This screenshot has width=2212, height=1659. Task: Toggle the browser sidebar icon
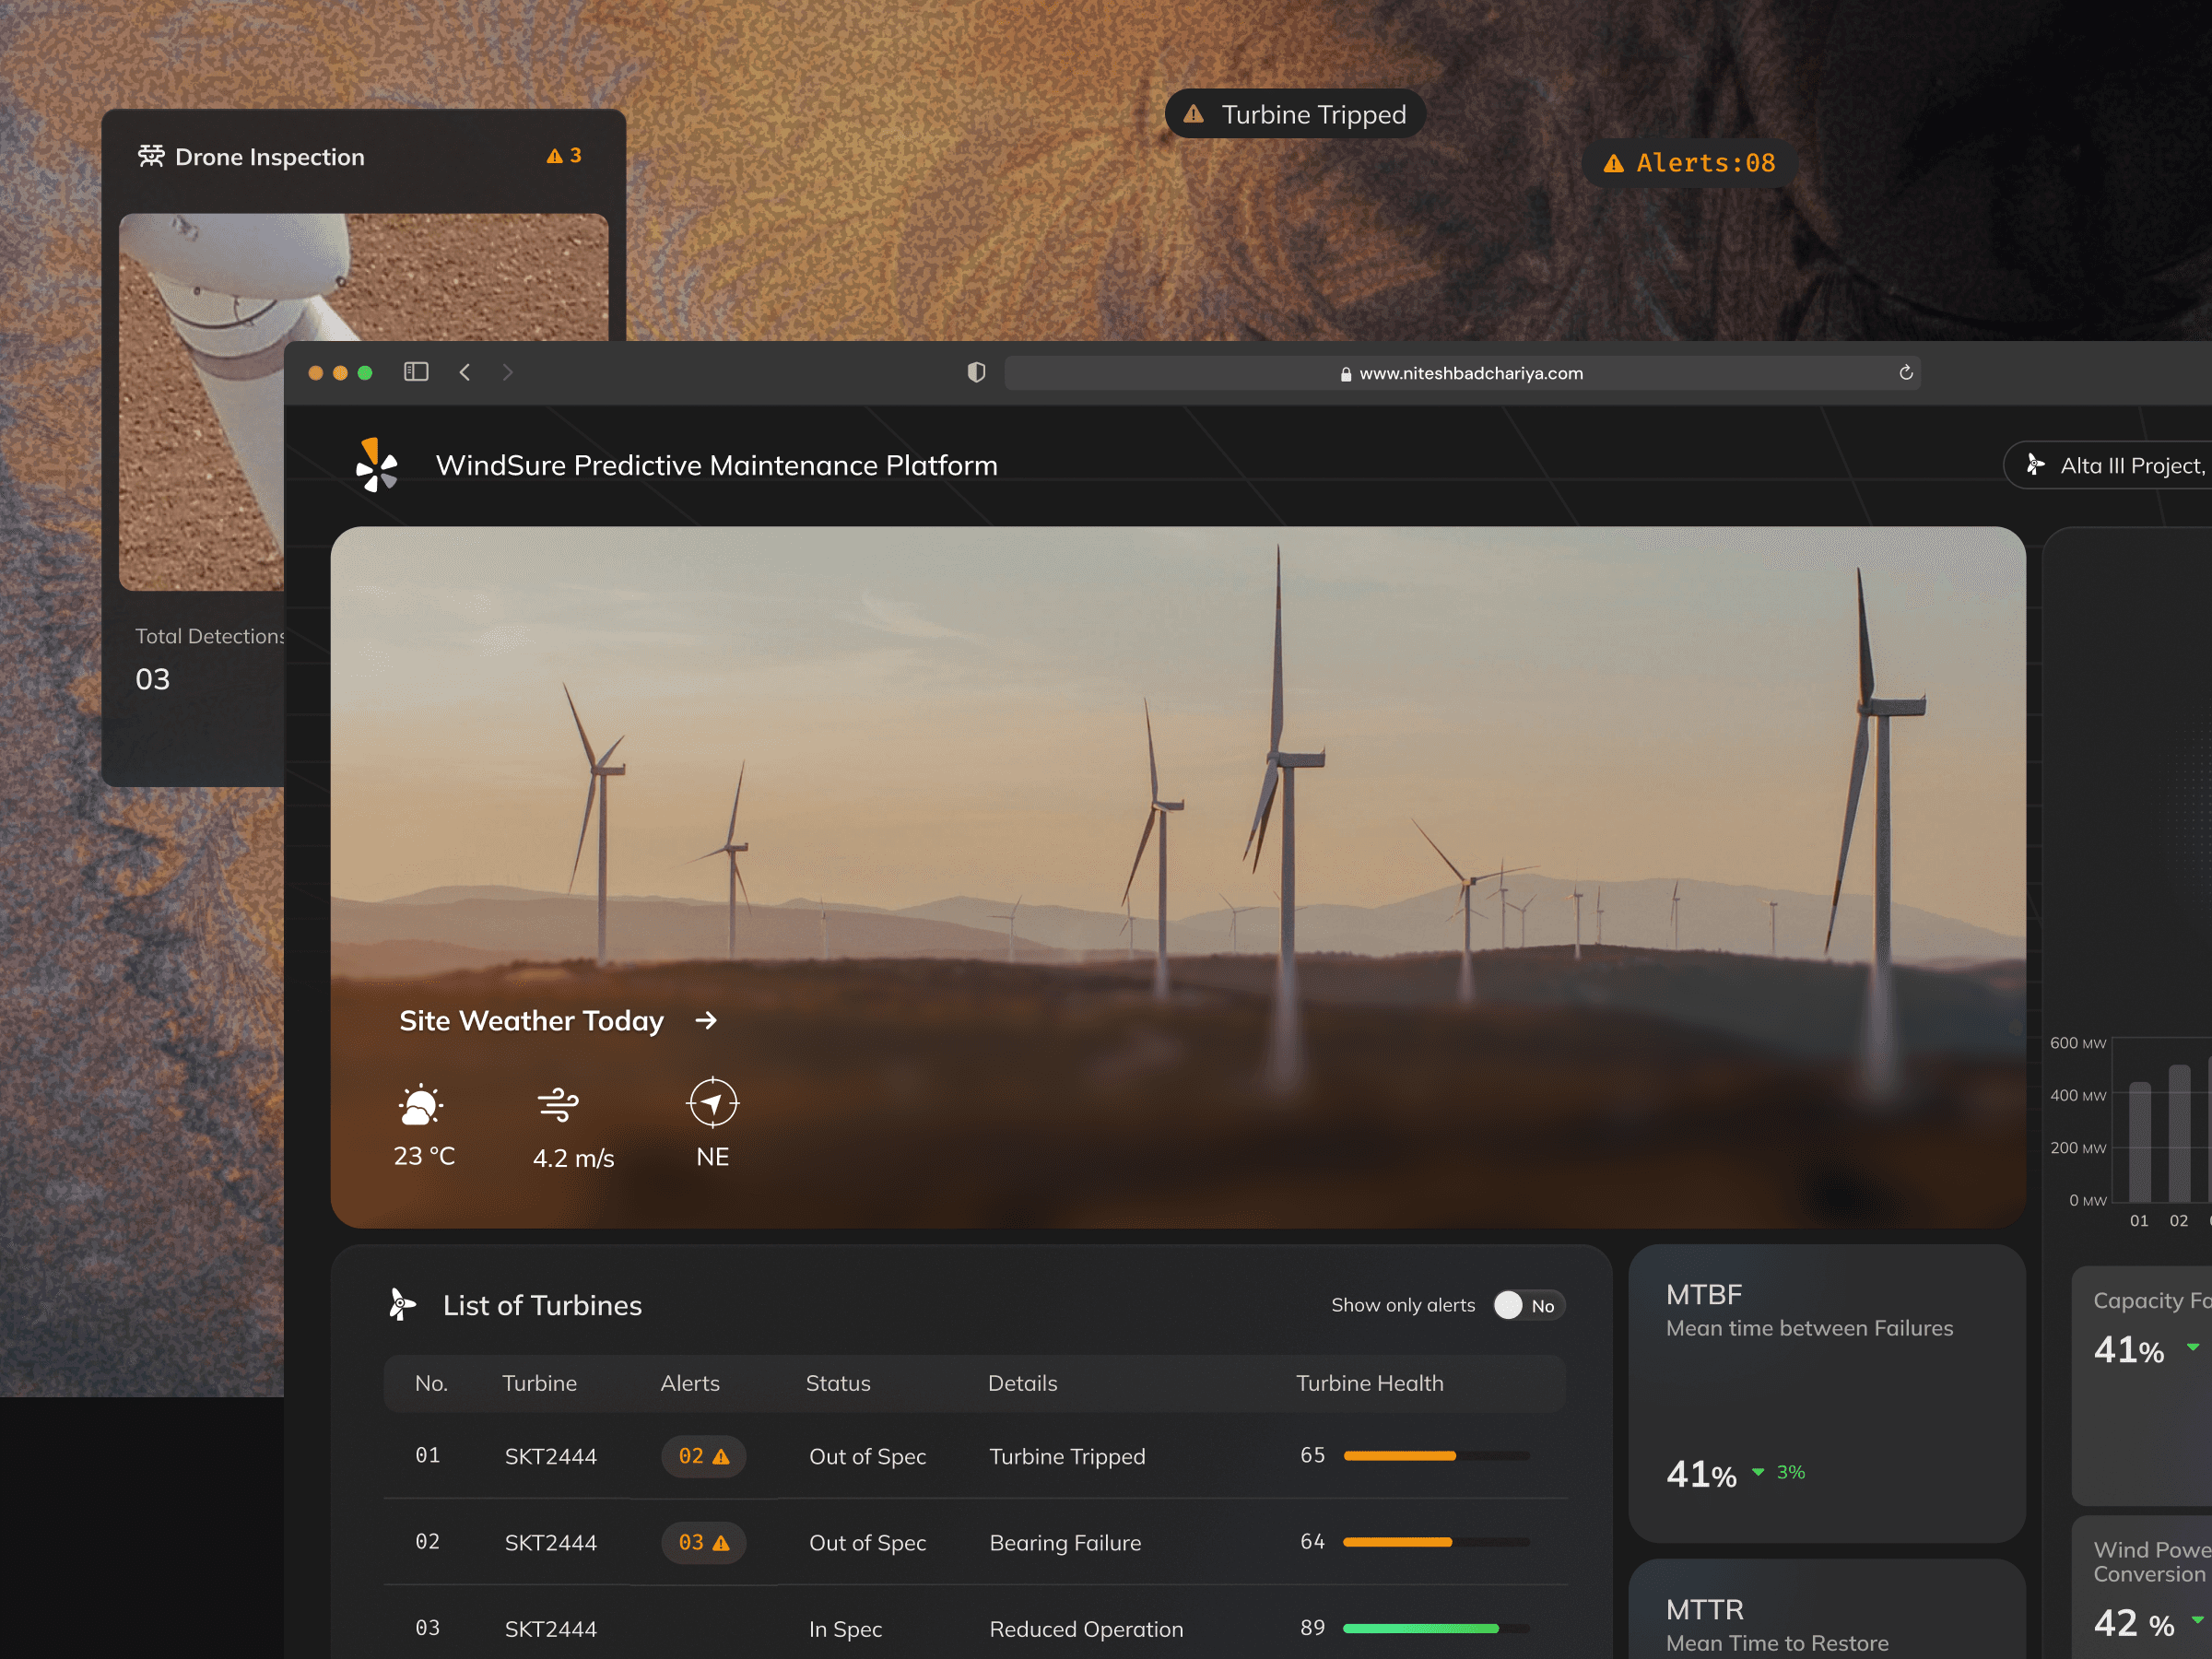[x=416, y=372]
